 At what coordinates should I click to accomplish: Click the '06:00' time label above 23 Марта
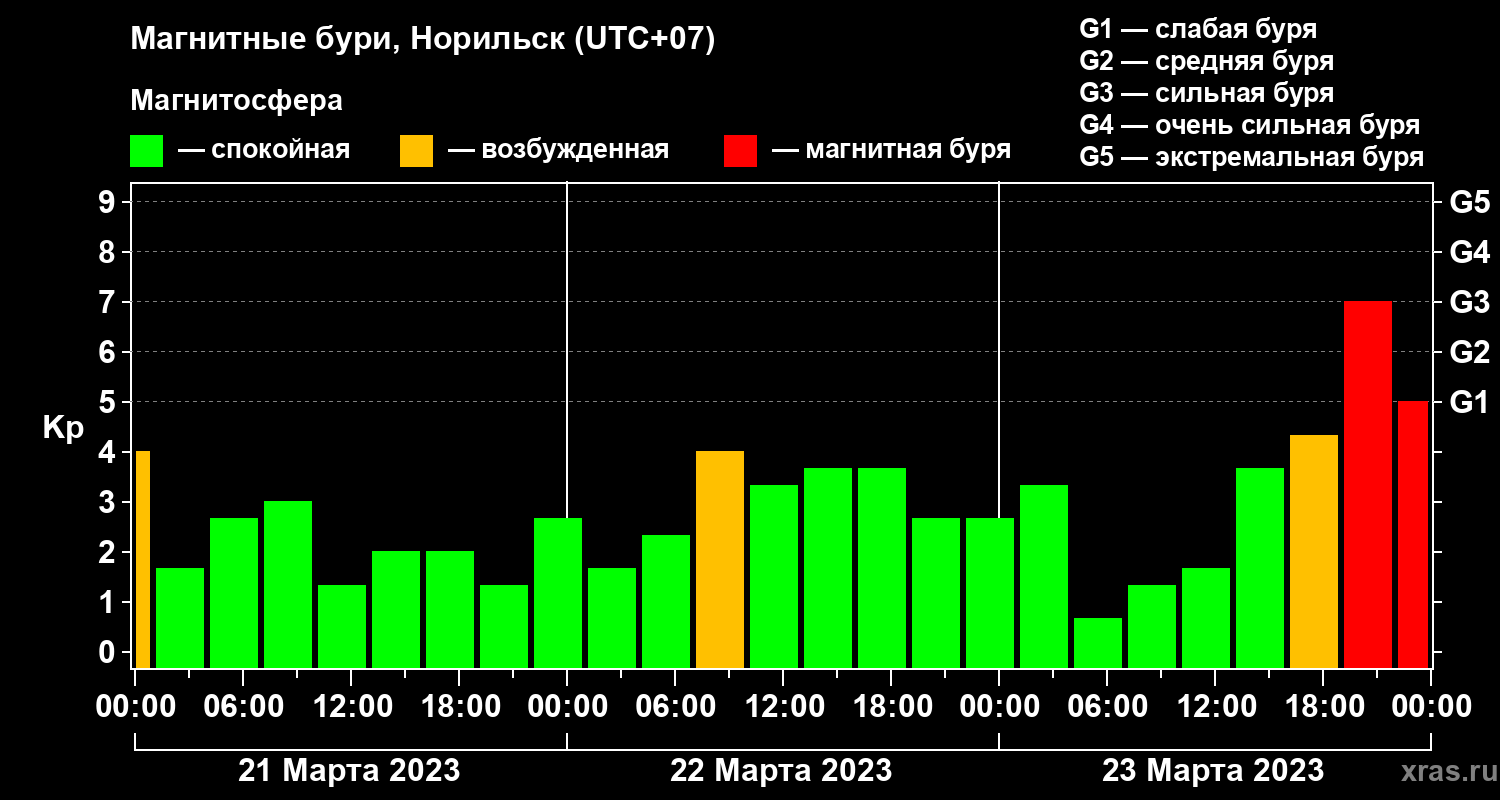tap(1106, 707)
